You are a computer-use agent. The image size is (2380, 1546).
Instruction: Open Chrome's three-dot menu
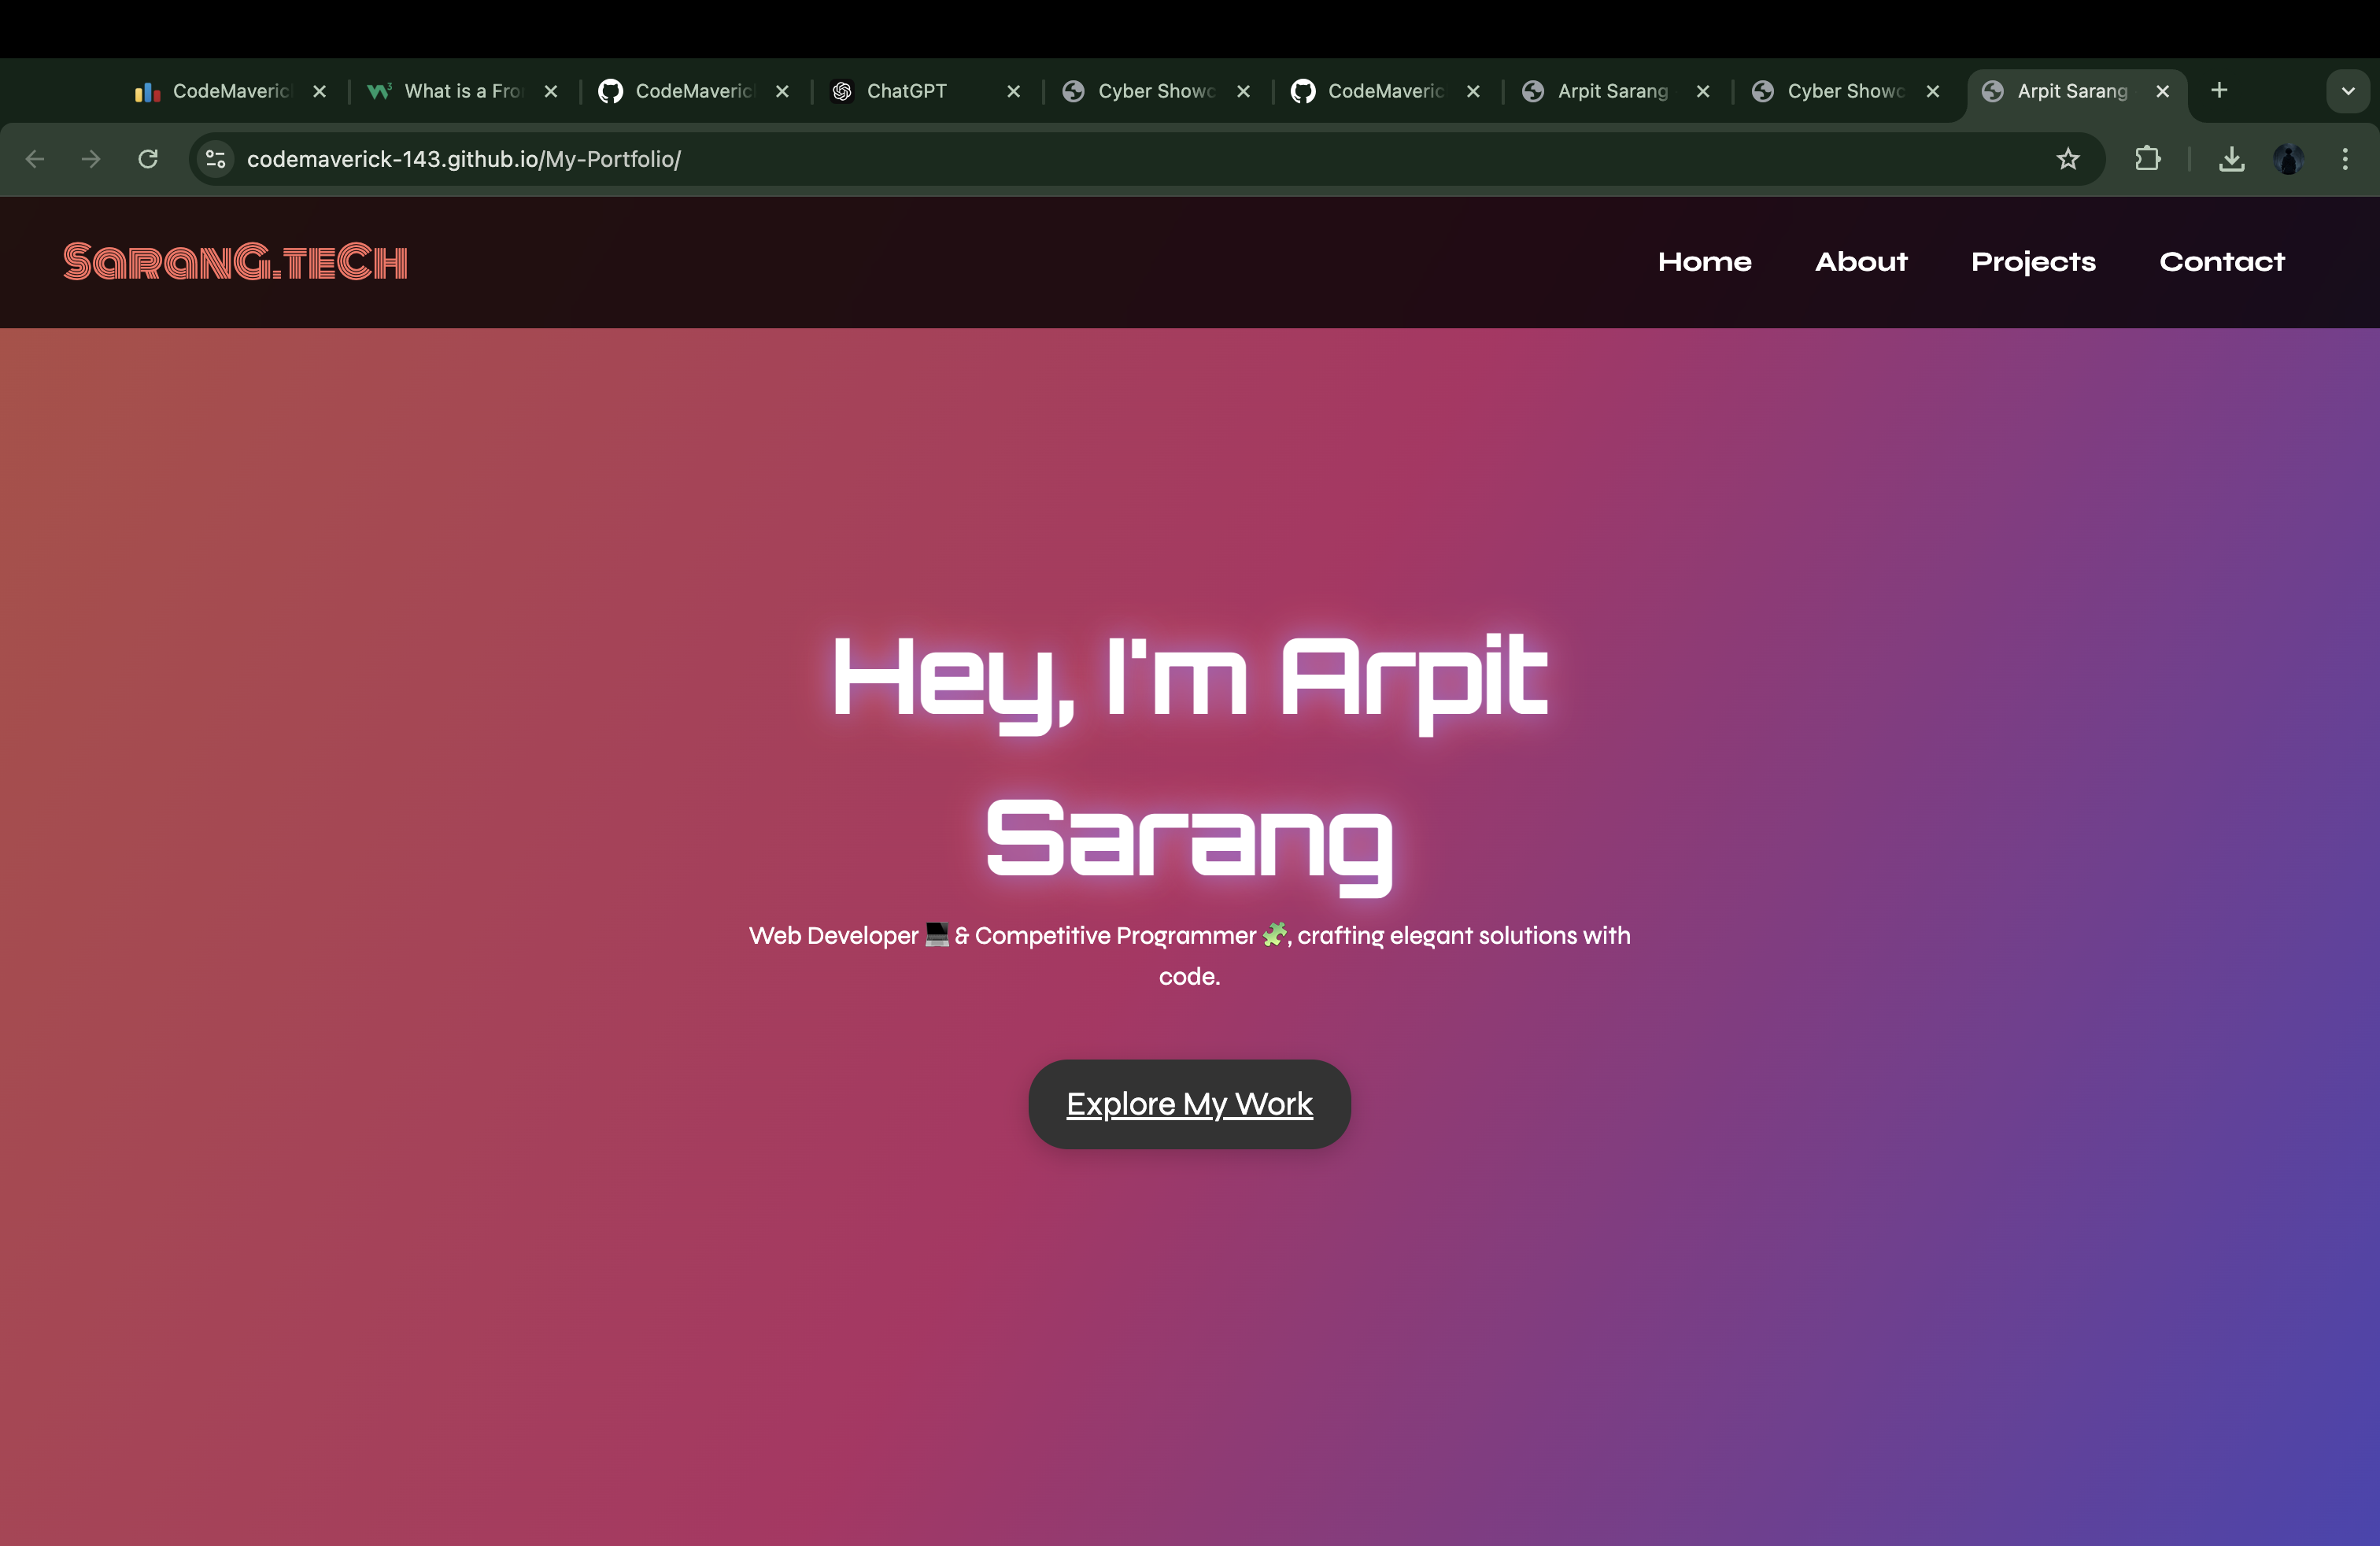click(2345, 159)
